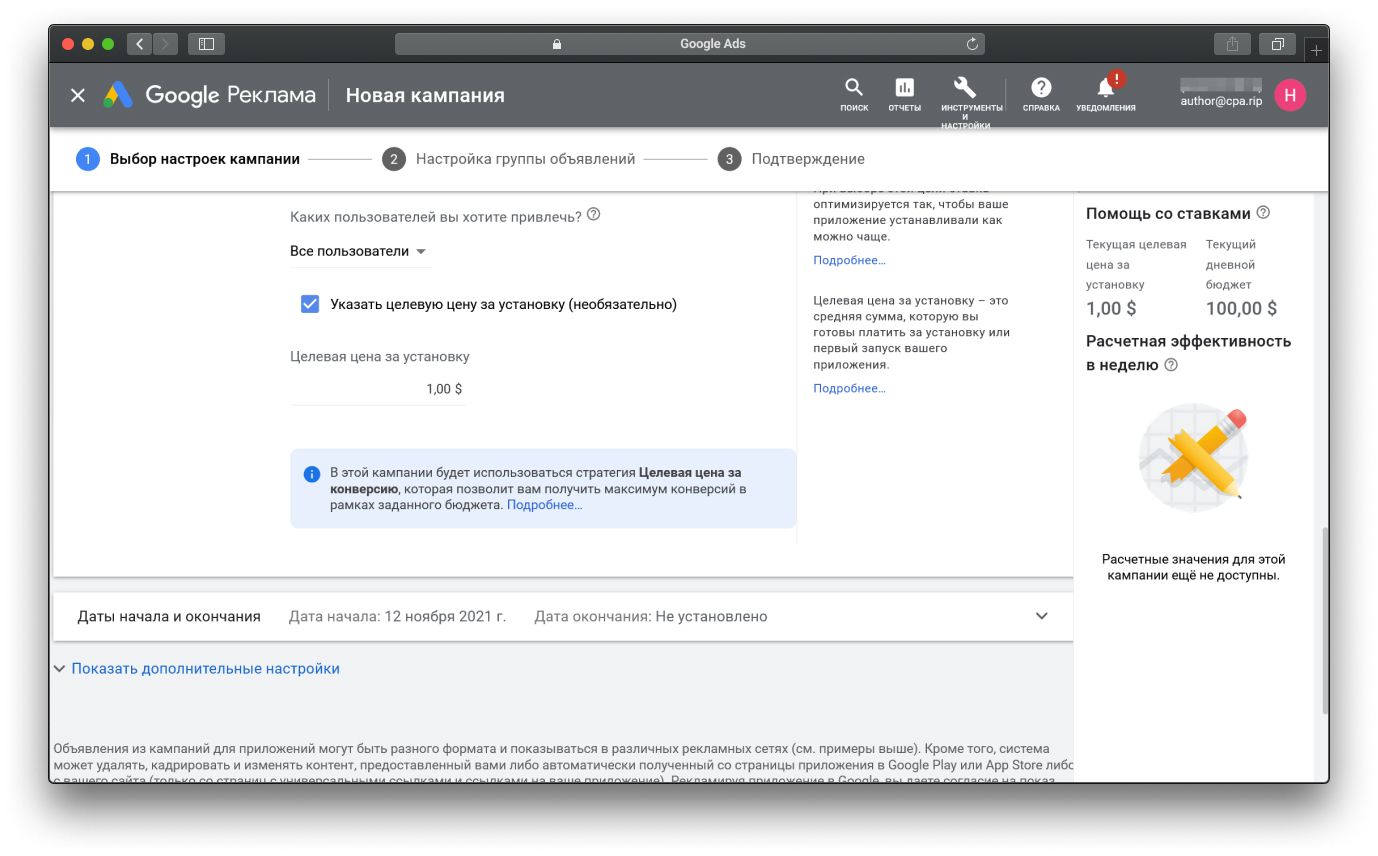
Task: Click the author@cpa.rip account email
Action: tap(1221, 100)
